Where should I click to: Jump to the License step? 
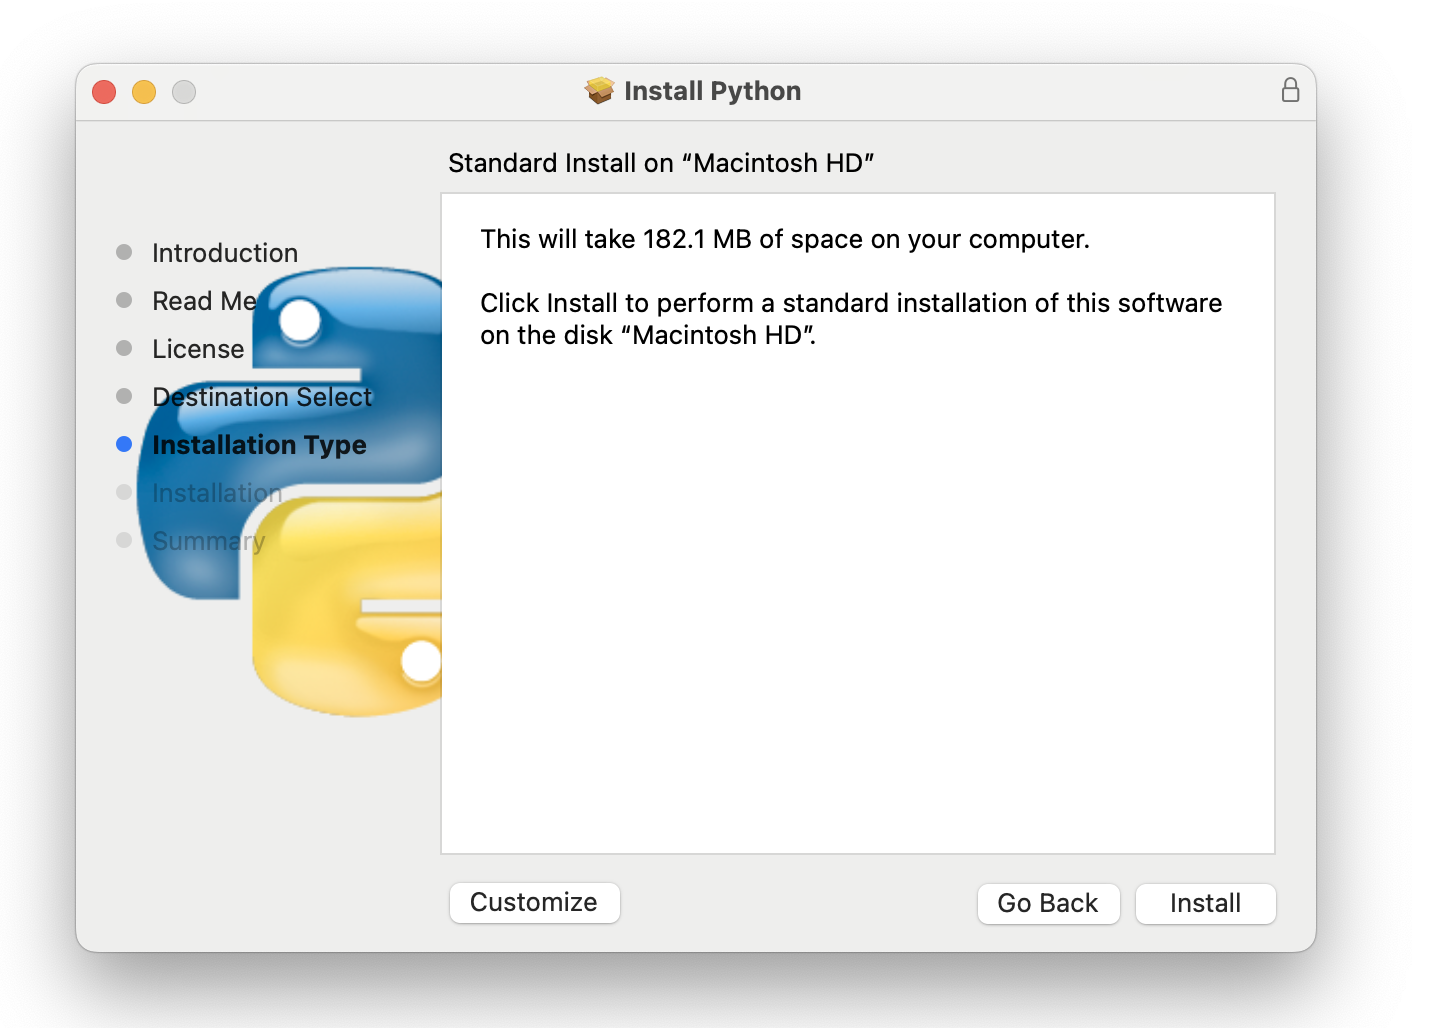click(198, 349)
